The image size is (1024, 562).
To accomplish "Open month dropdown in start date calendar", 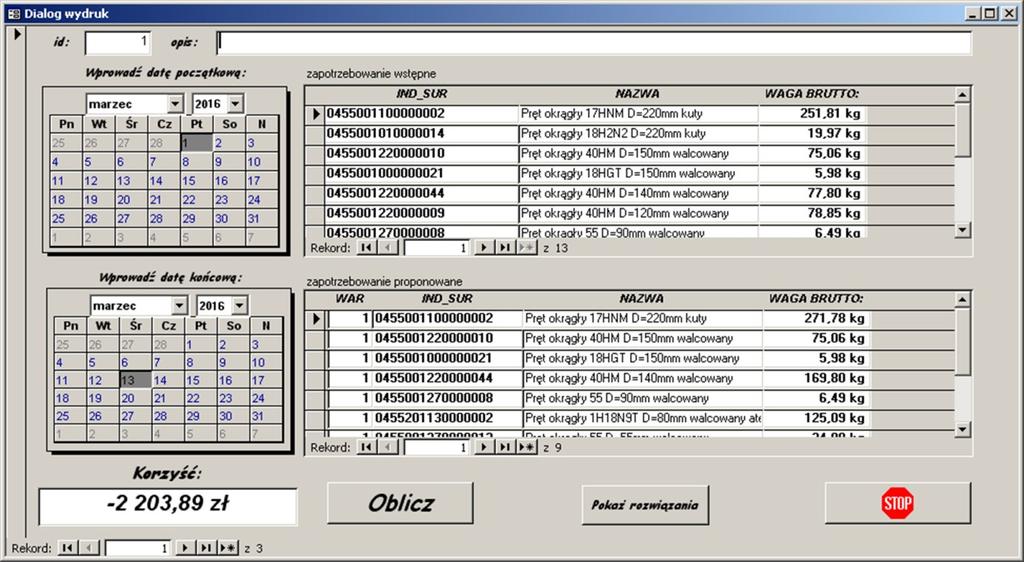I will pyautogui.click(x=175, y=104).
